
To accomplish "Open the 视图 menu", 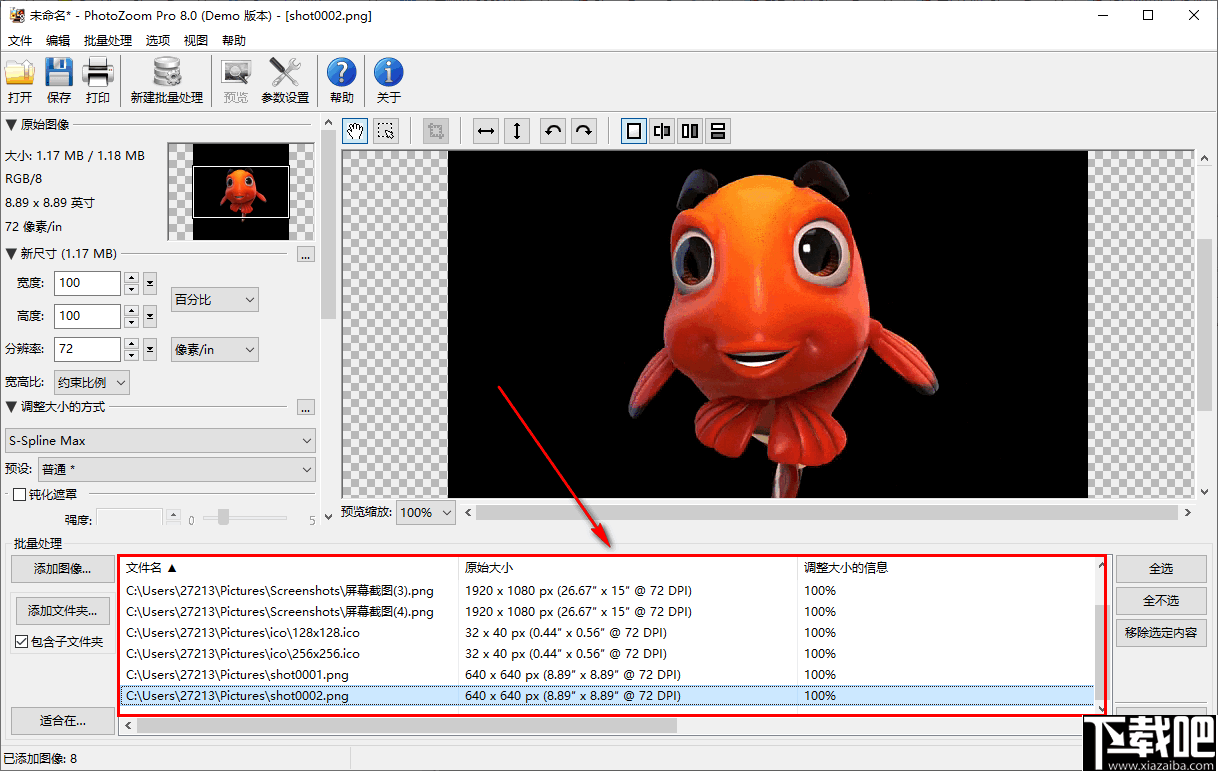I will (x=195, y=41).
